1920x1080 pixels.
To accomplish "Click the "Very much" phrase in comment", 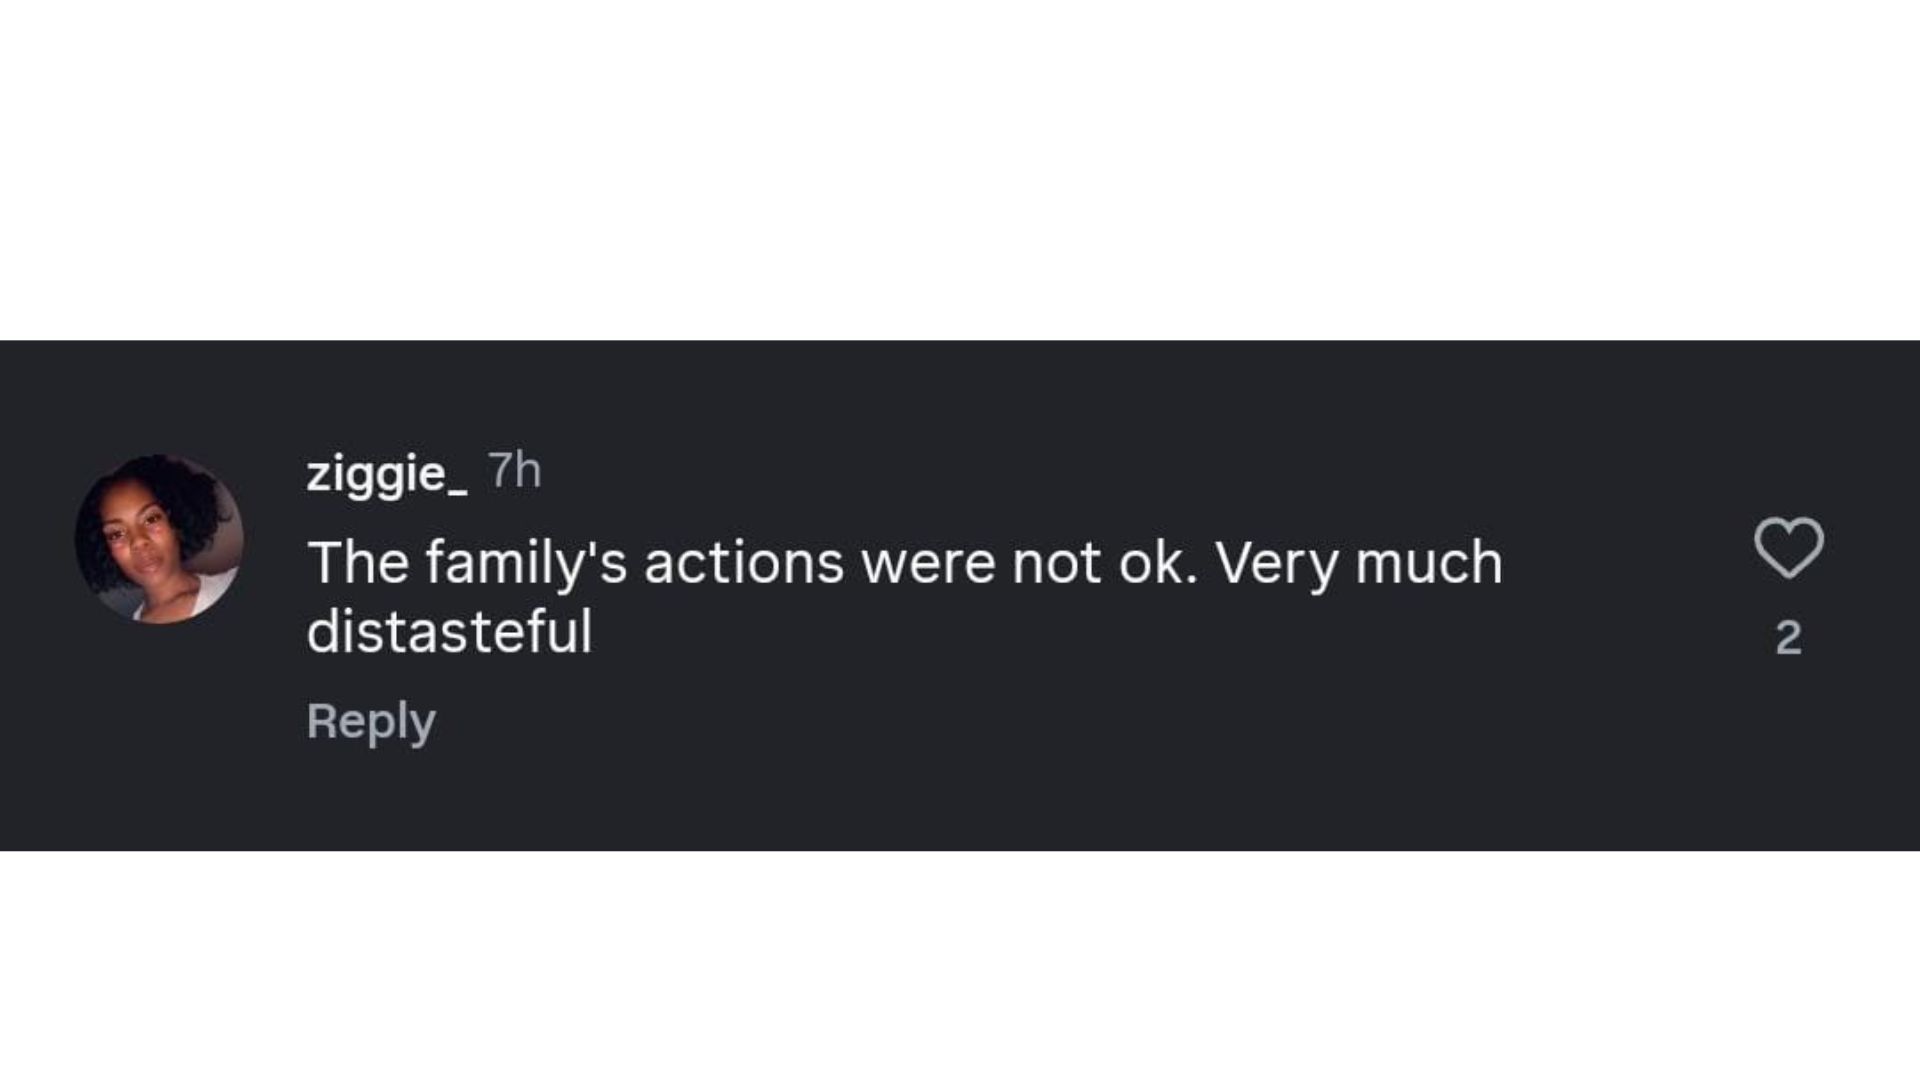I will pos(1358,563).
